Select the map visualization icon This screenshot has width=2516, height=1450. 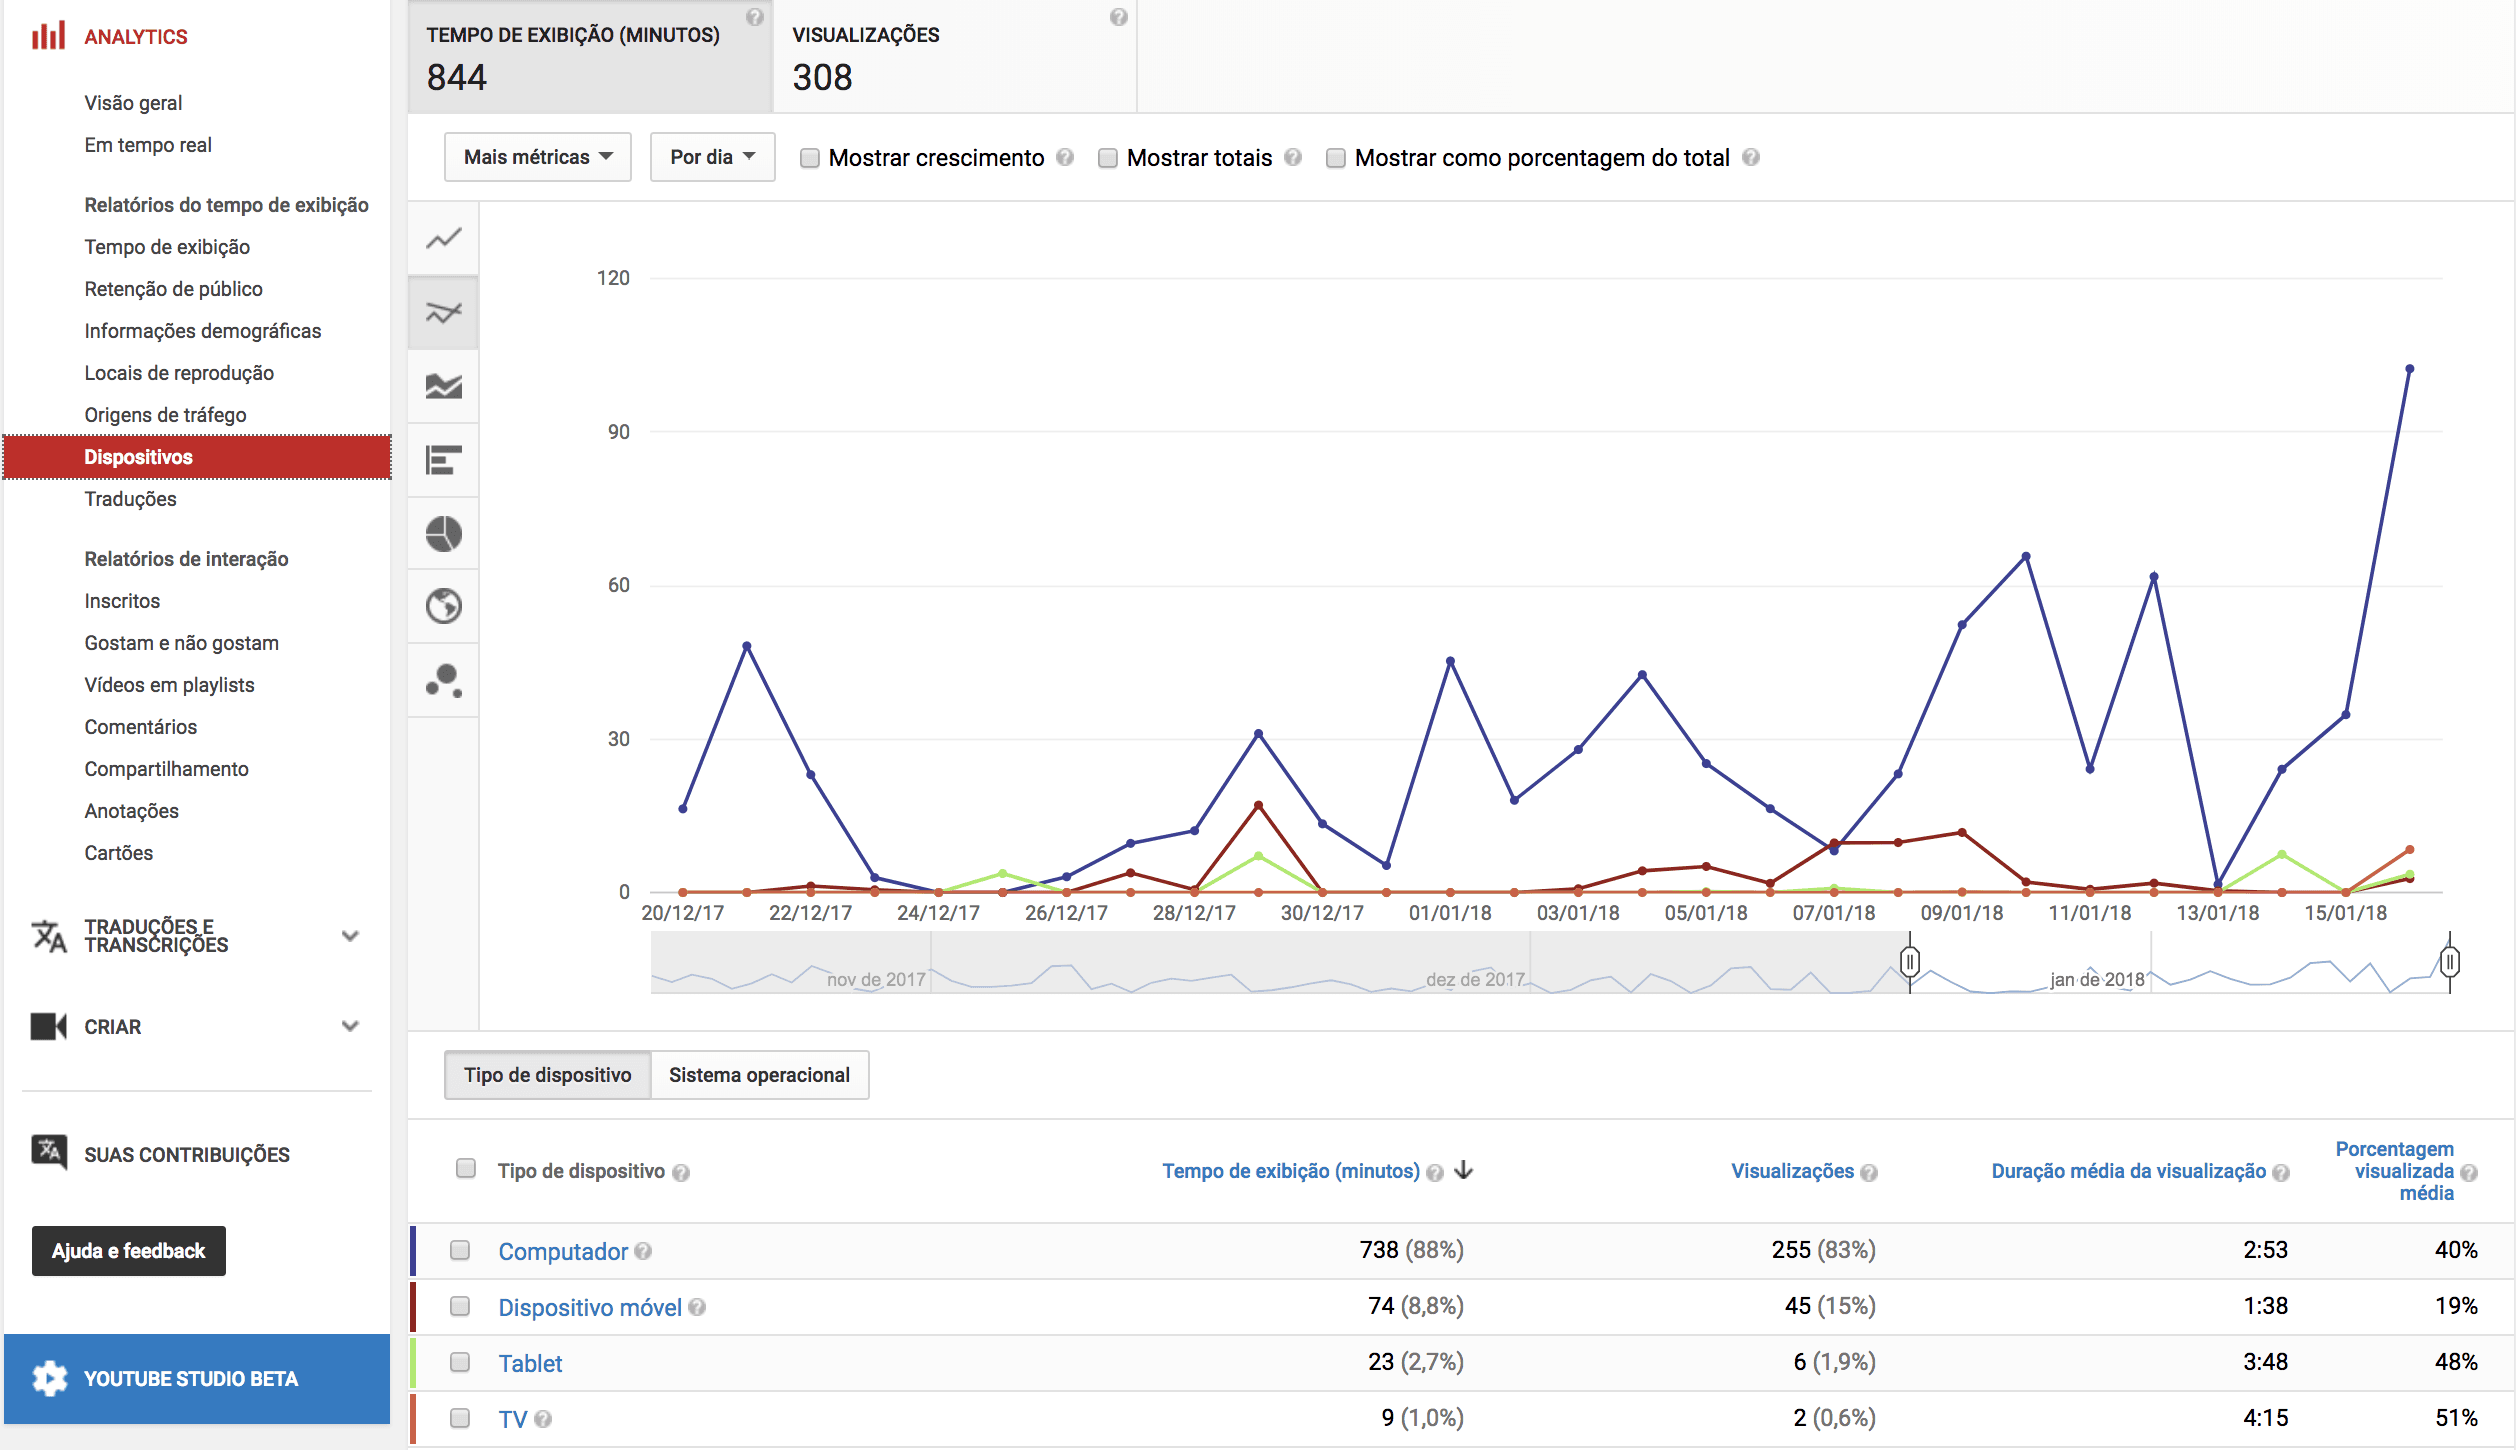443,606
